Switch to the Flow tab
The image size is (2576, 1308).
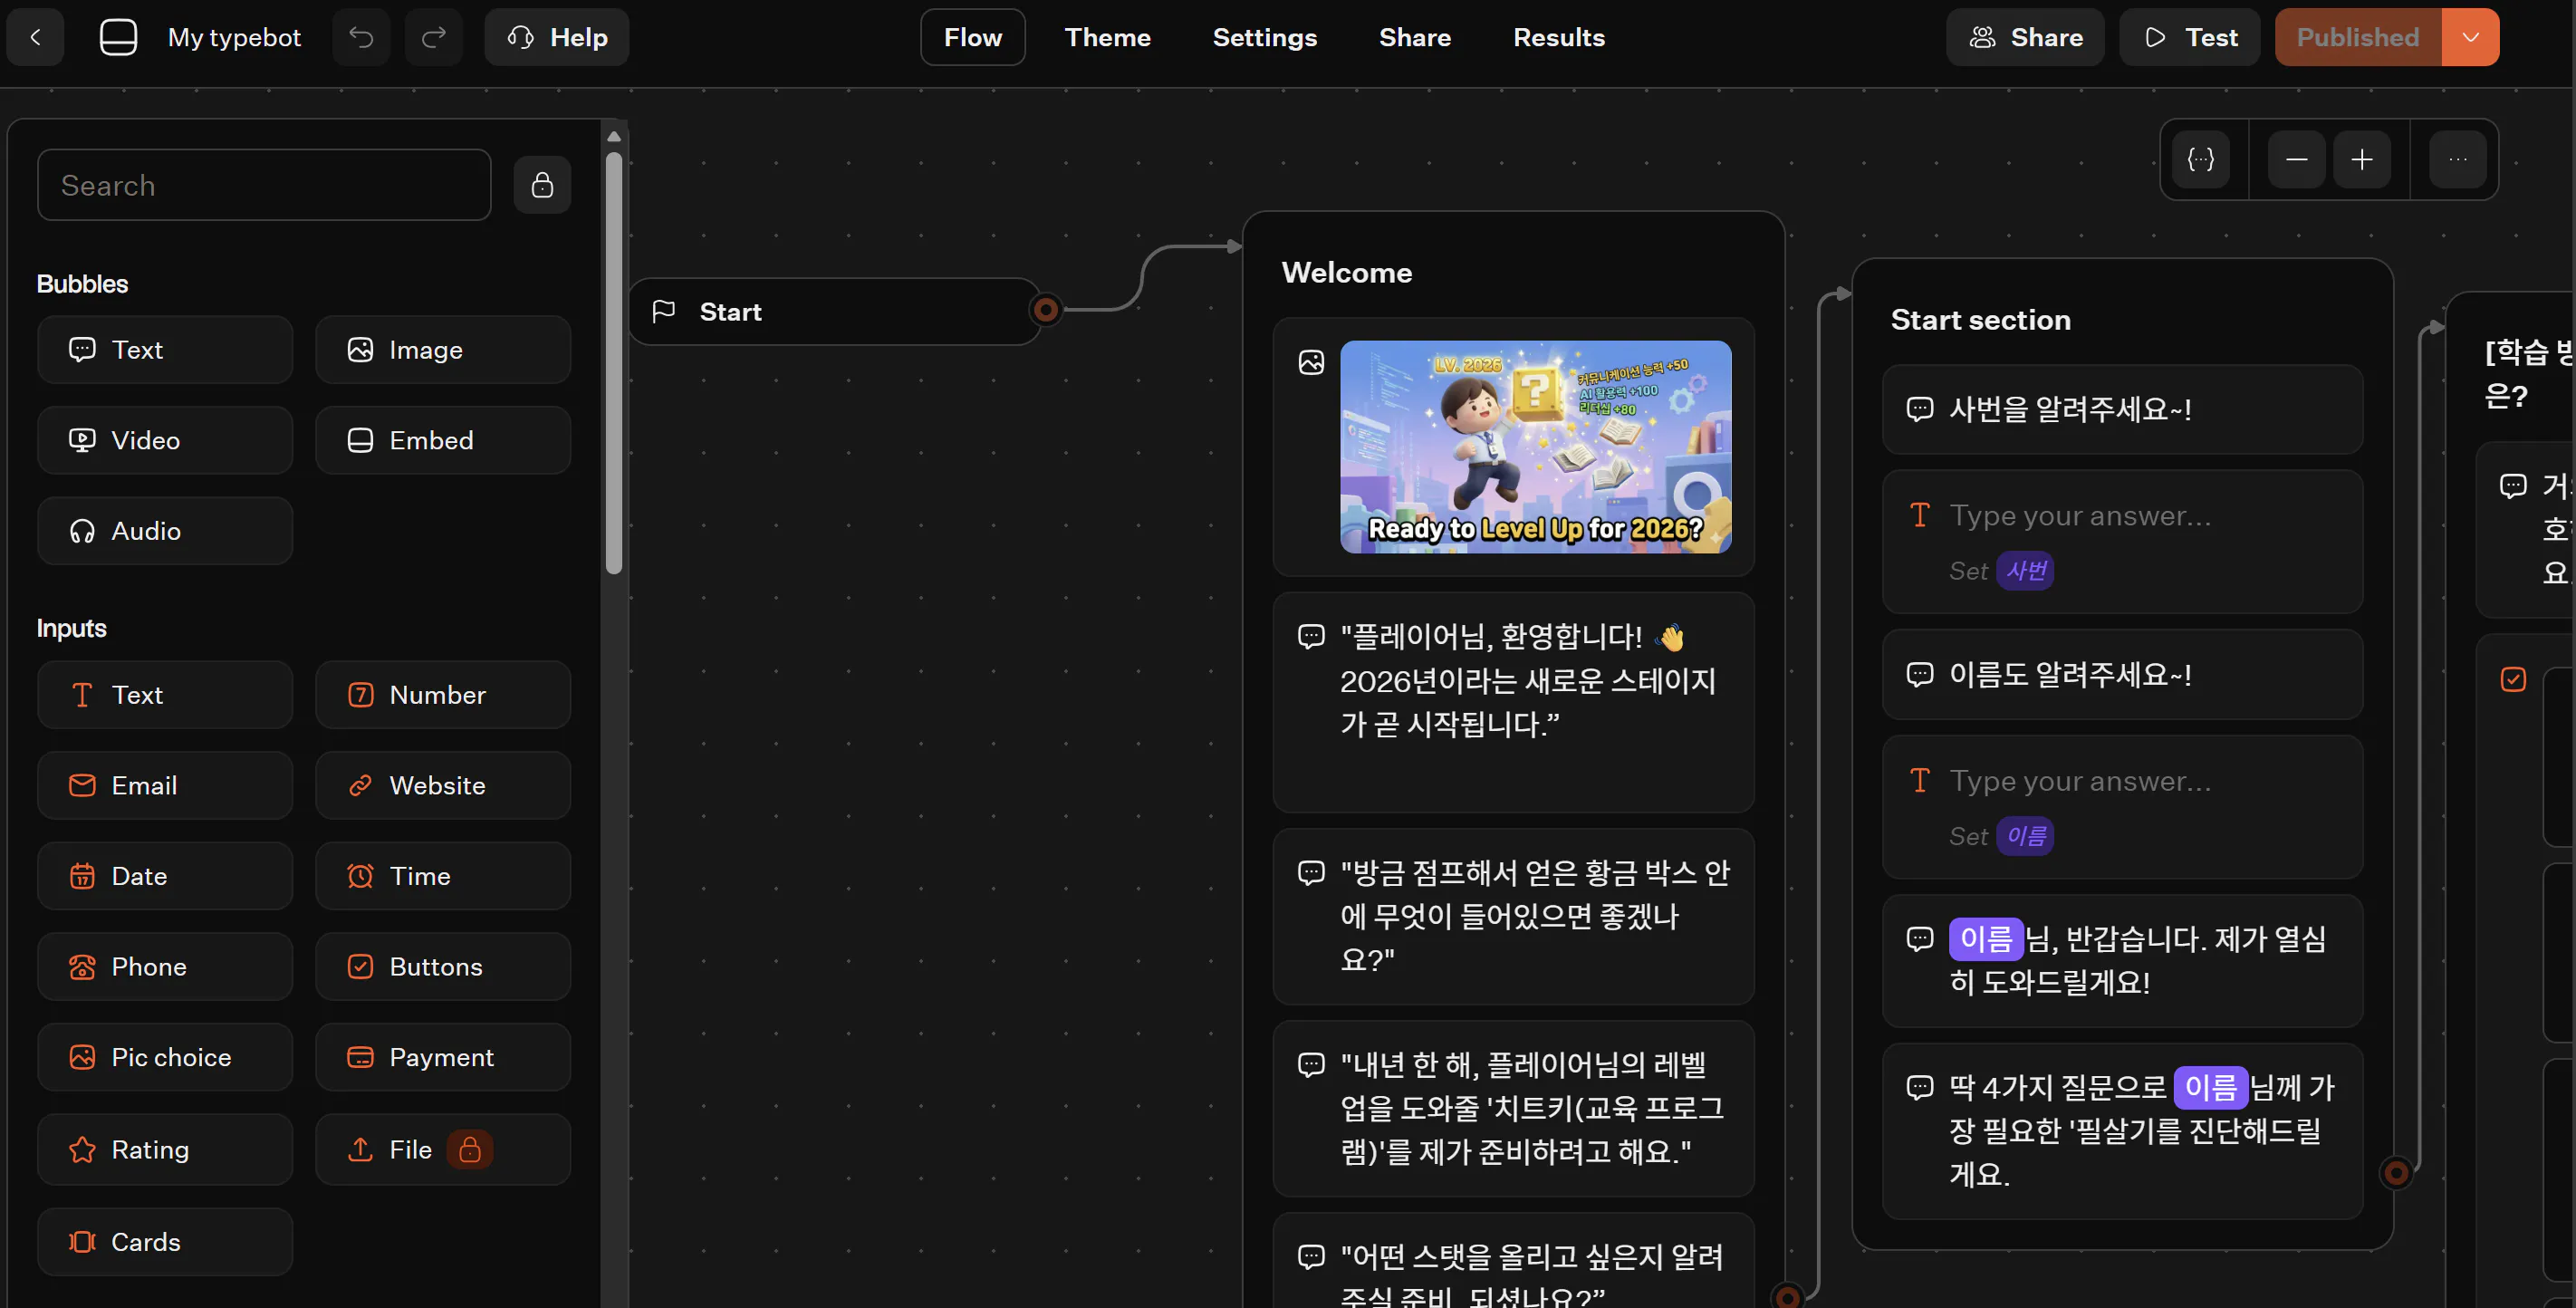click(973, 37)
